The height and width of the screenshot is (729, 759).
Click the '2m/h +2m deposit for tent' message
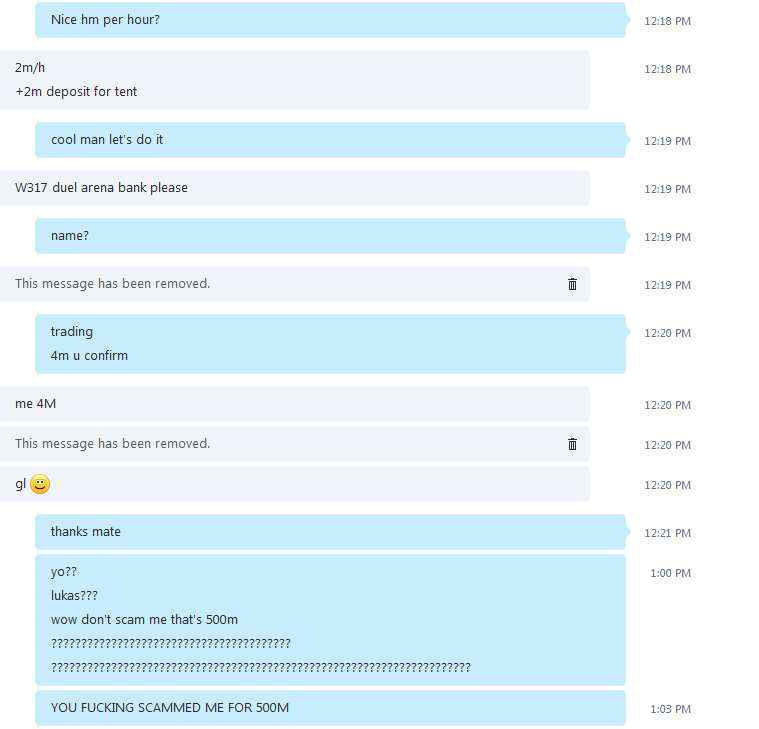[x=295, y=80]
